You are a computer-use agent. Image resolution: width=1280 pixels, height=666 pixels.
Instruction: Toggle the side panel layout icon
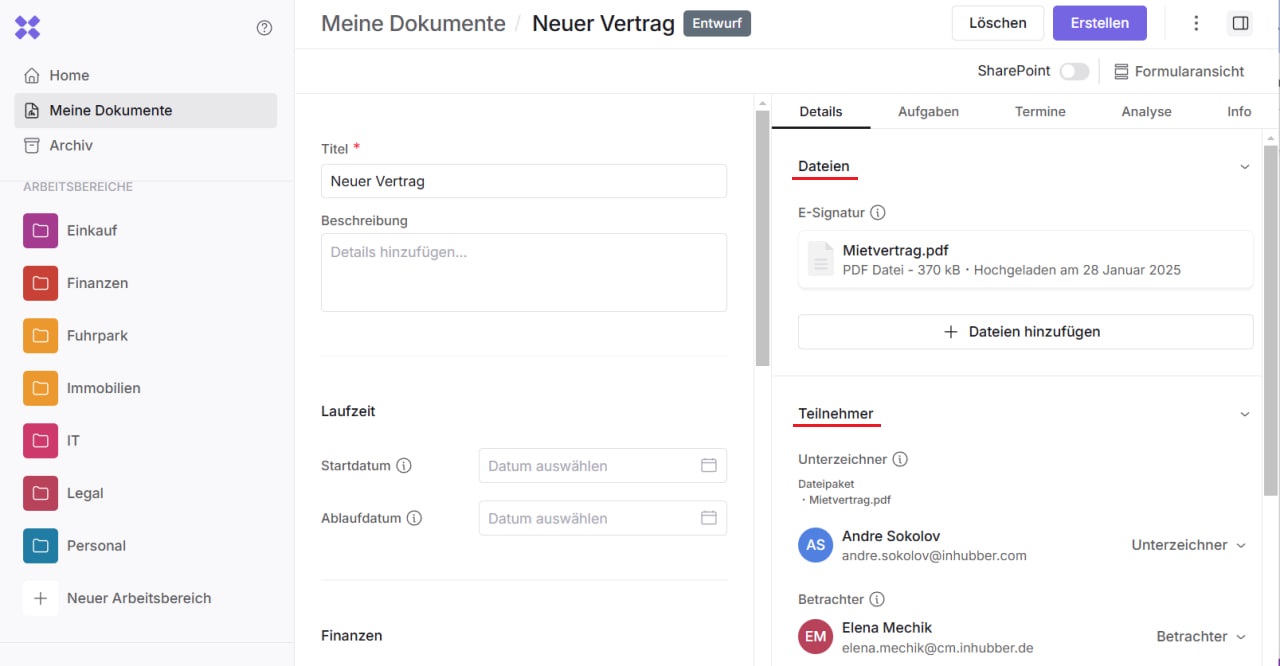point(1240,23)
